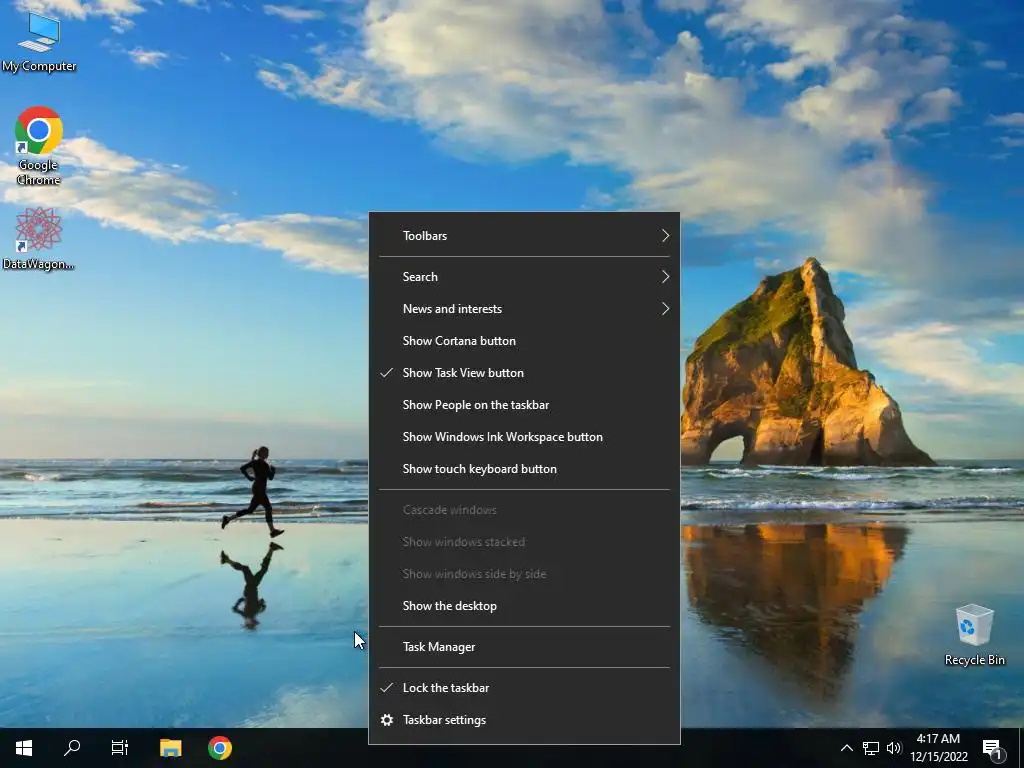Open the Action Center notifications icon
The width and height of the screenshot is (1024, 768).
pyautogui.click(x=992, y=749)
